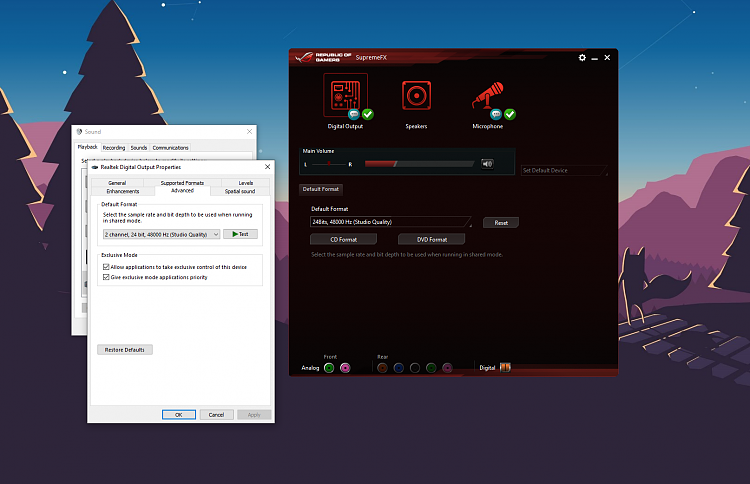Switch to Enhancements tab
The height and width of the screenshot is (484, 750).
coord(123,191)
